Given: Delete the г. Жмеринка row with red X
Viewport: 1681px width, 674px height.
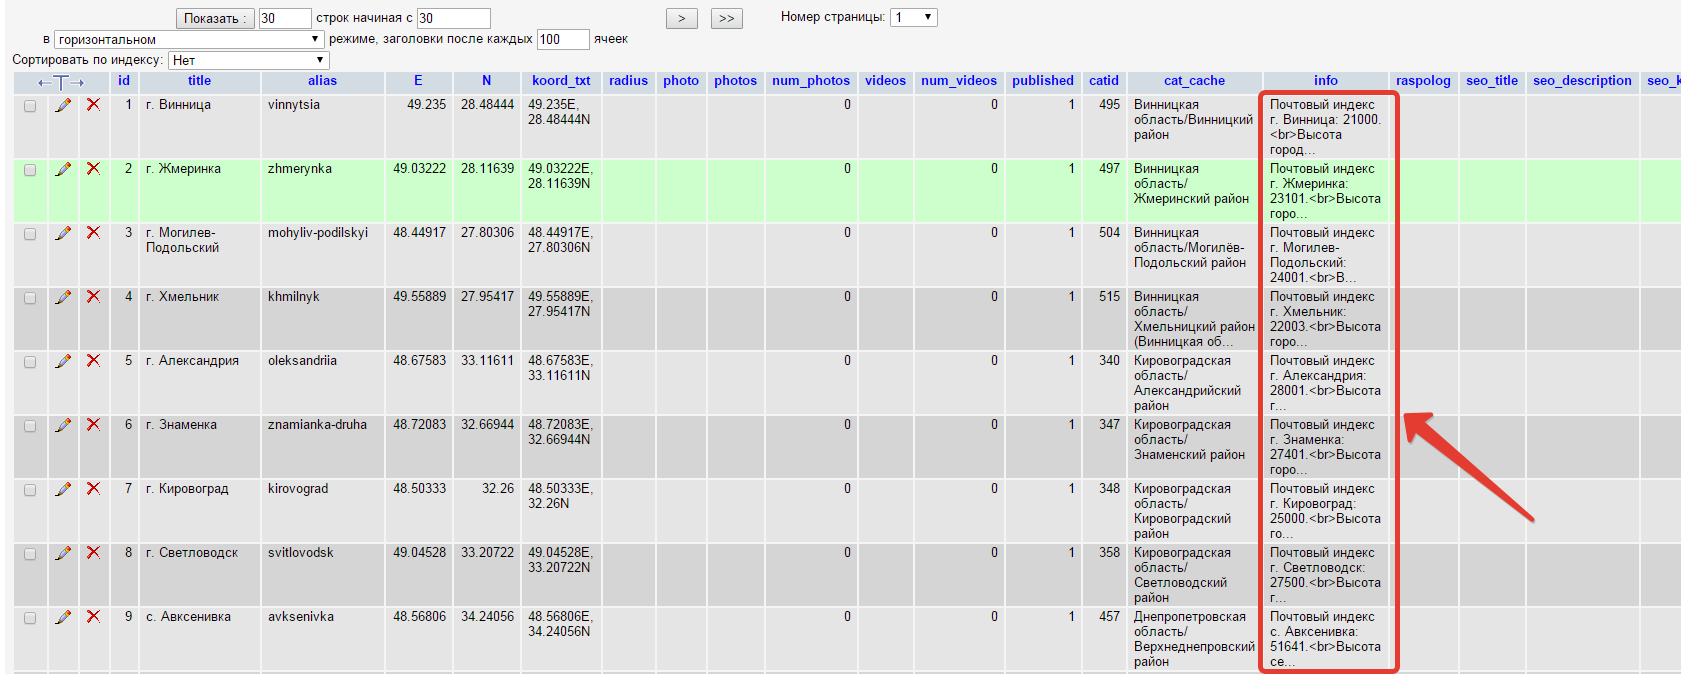Looking at the screenshot, I should tap(93, 169).
